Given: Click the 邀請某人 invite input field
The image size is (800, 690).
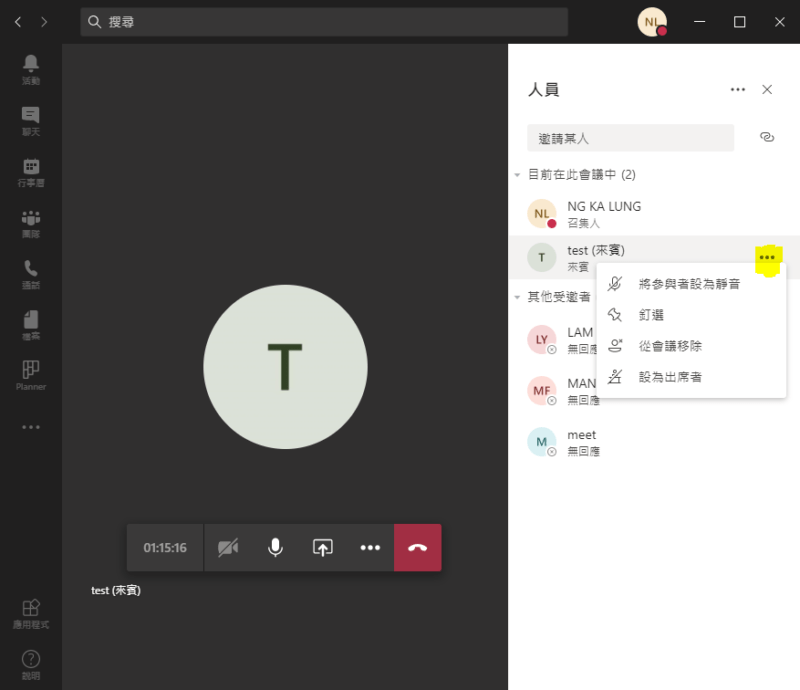Looking at the screenshot, I should (x=630, y=138).
